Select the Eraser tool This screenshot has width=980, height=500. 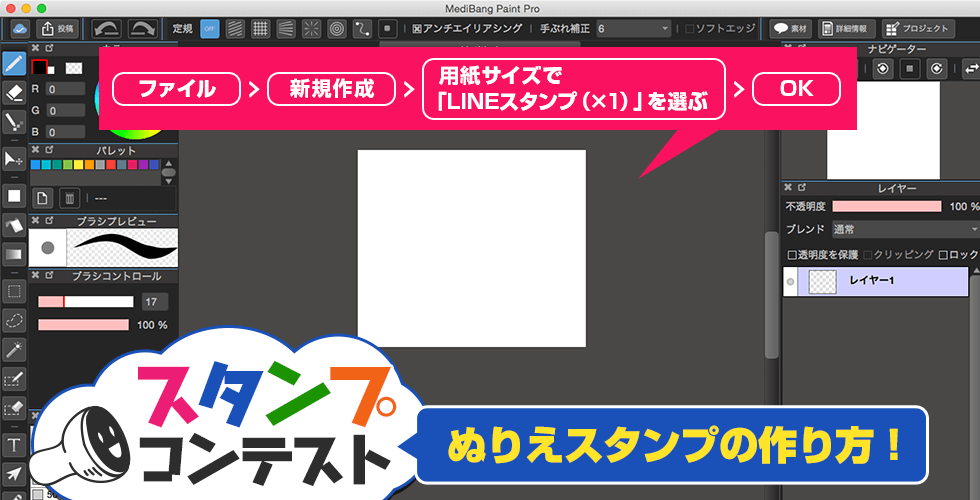pyautogui.click(x=14, y=92)
